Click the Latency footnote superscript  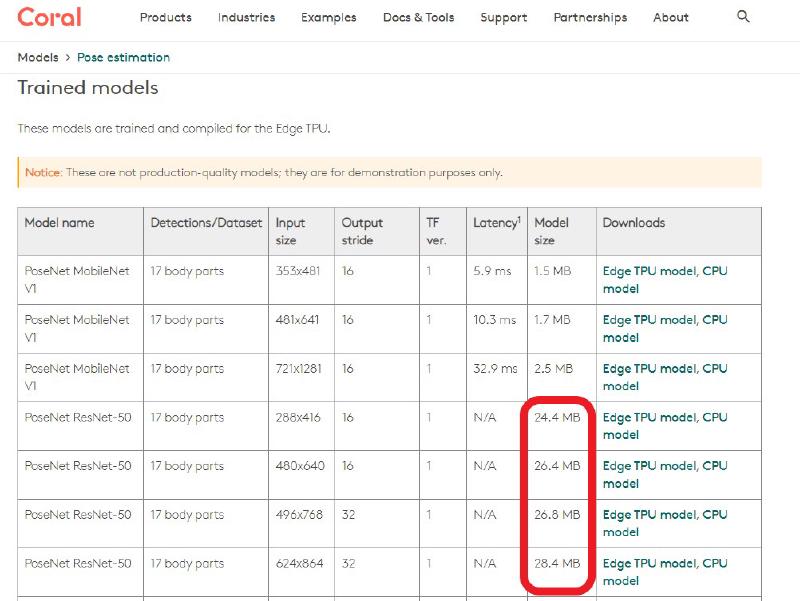point(518,220)
